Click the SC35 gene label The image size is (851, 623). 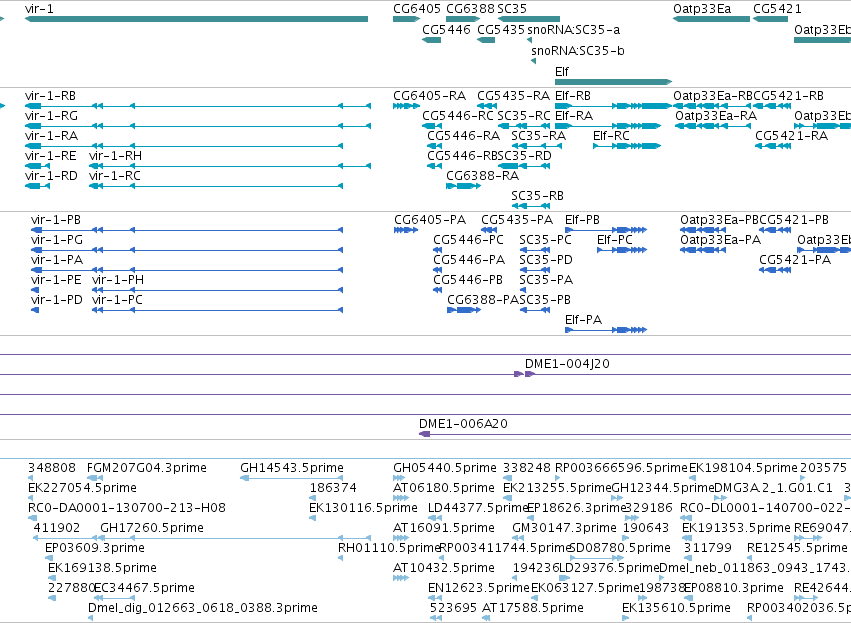click(x=512, y=9)
